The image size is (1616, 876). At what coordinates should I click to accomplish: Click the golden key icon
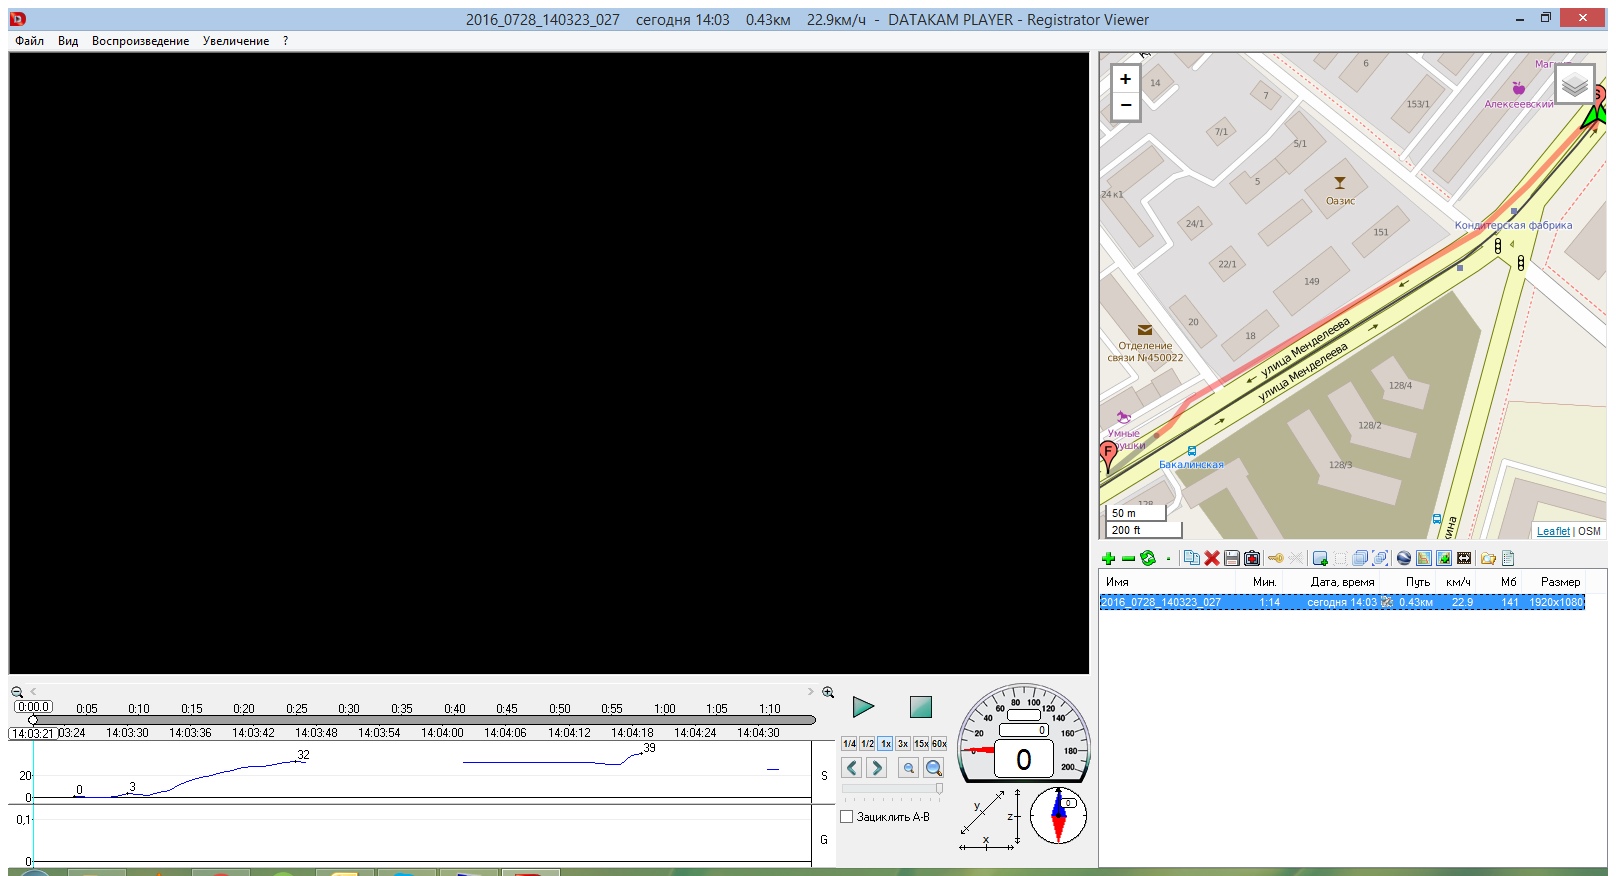(x=1276, y=559)
